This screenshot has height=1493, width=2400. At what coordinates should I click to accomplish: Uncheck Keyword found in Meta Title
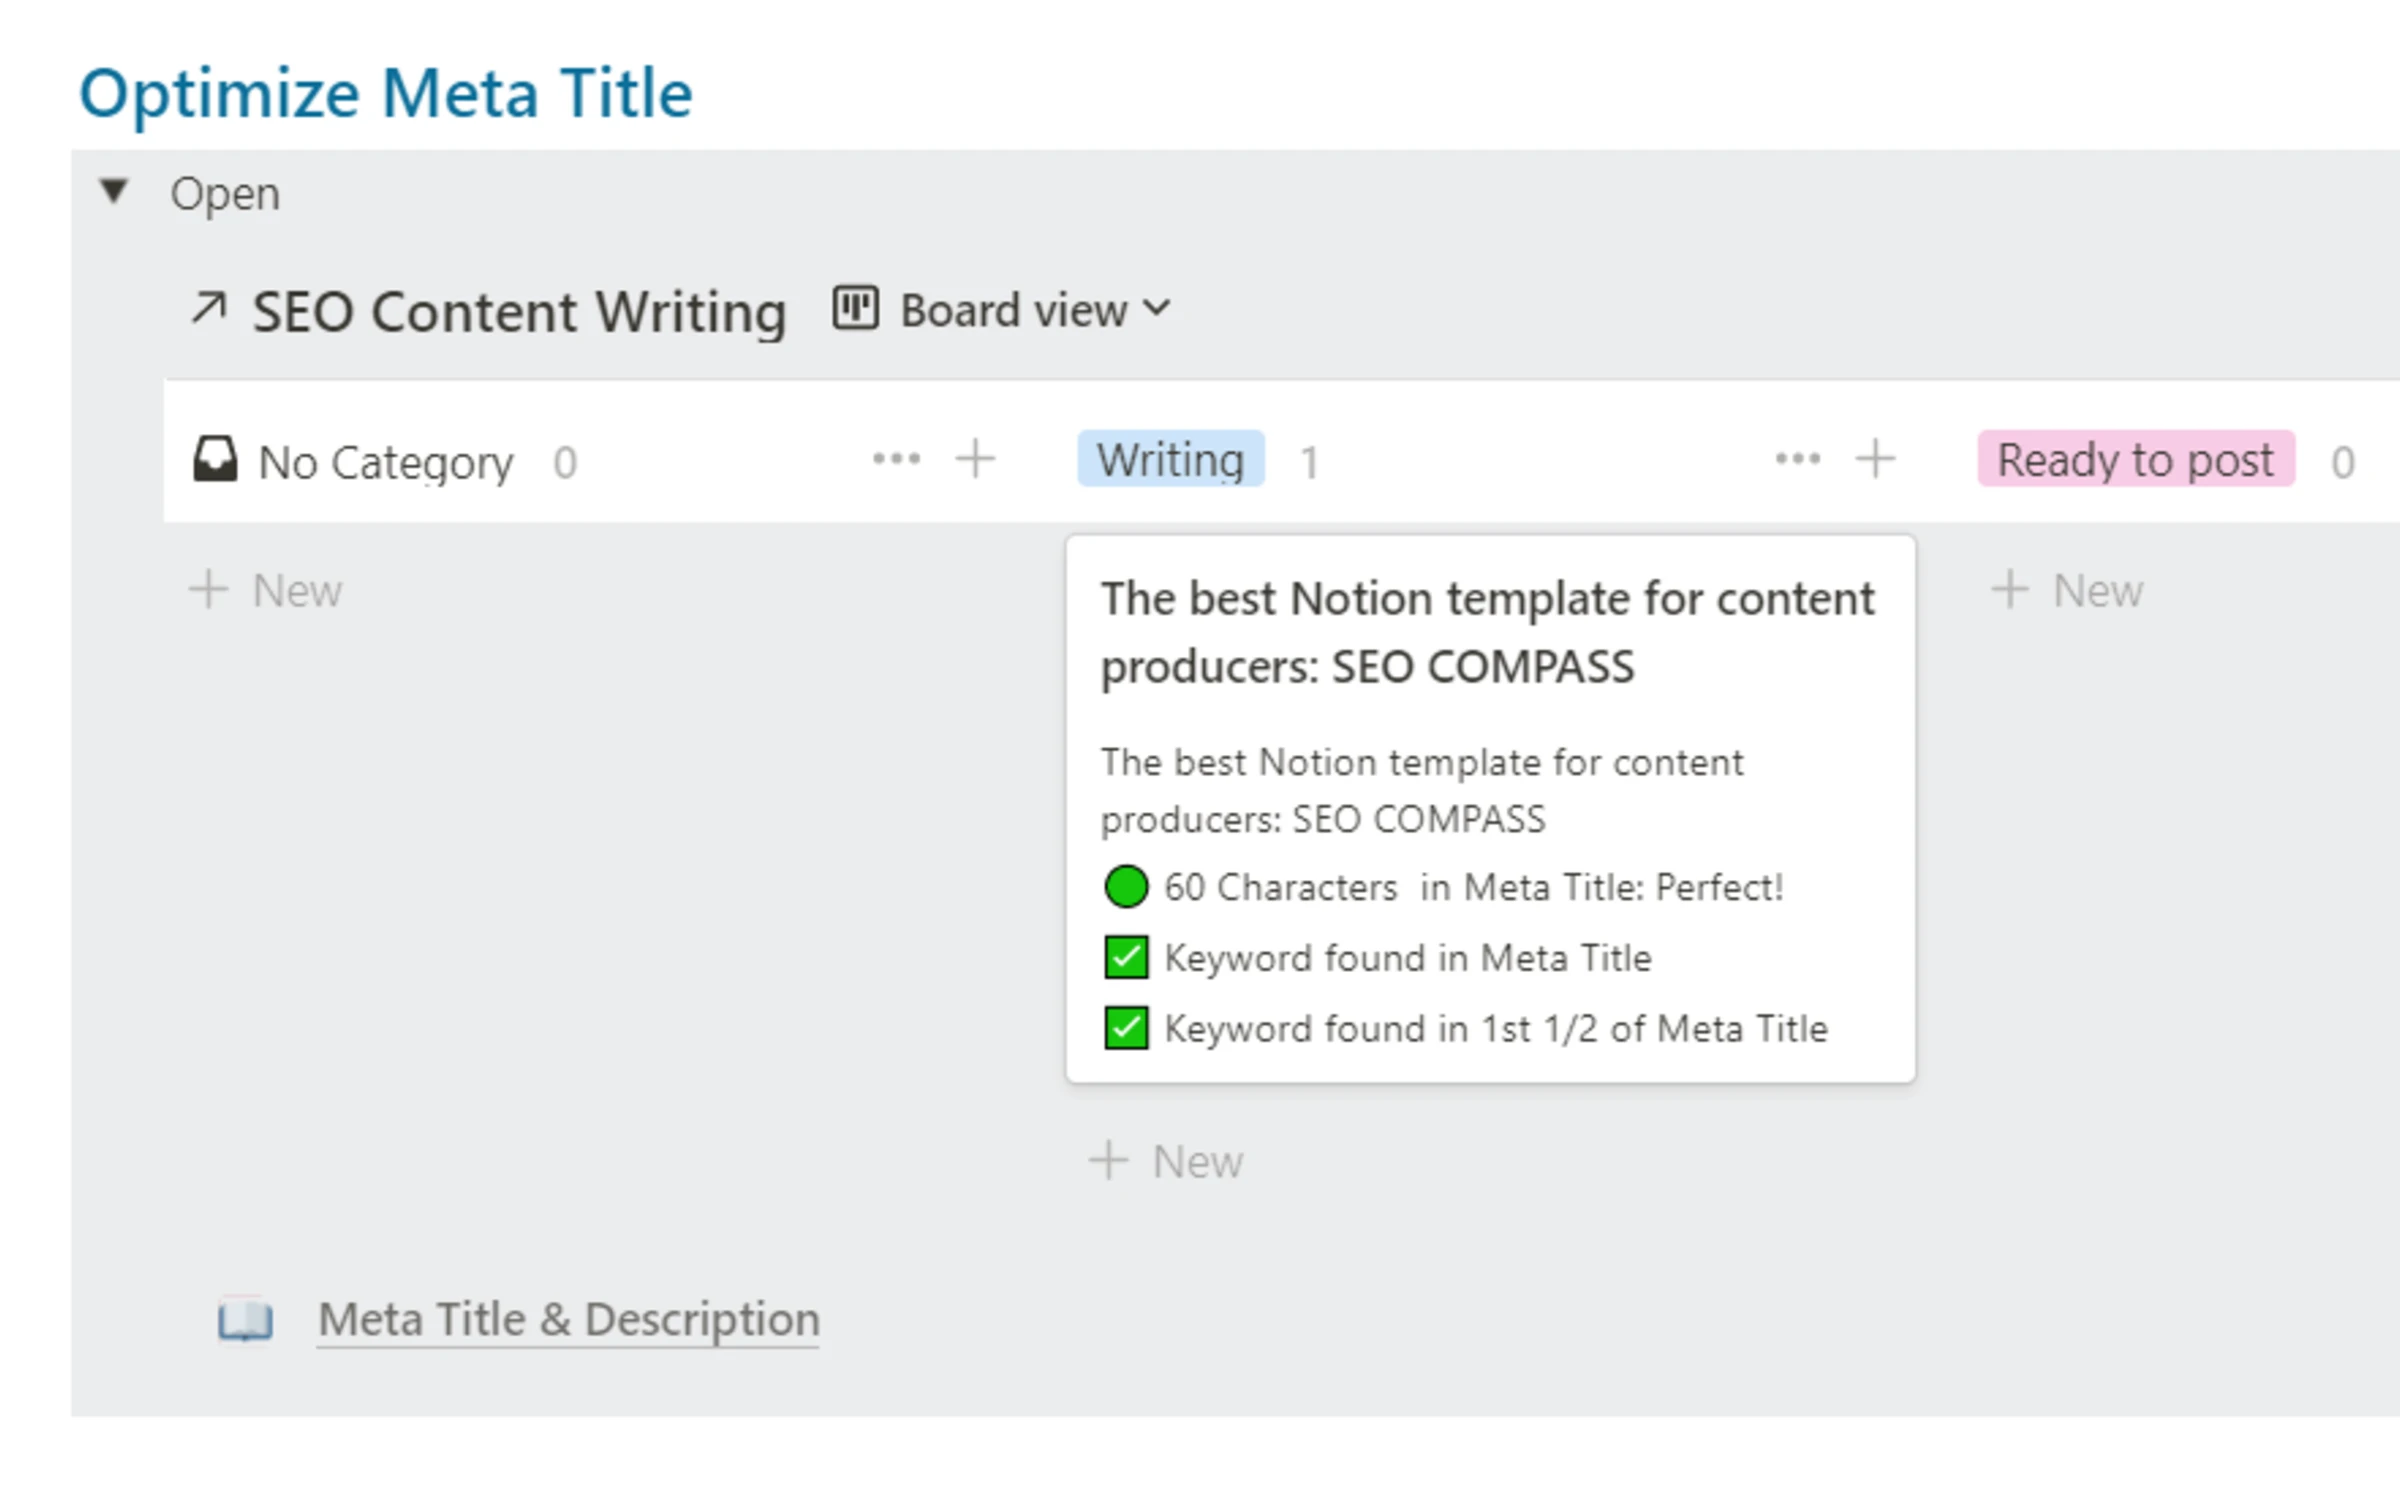click(x=1124, y=957)
